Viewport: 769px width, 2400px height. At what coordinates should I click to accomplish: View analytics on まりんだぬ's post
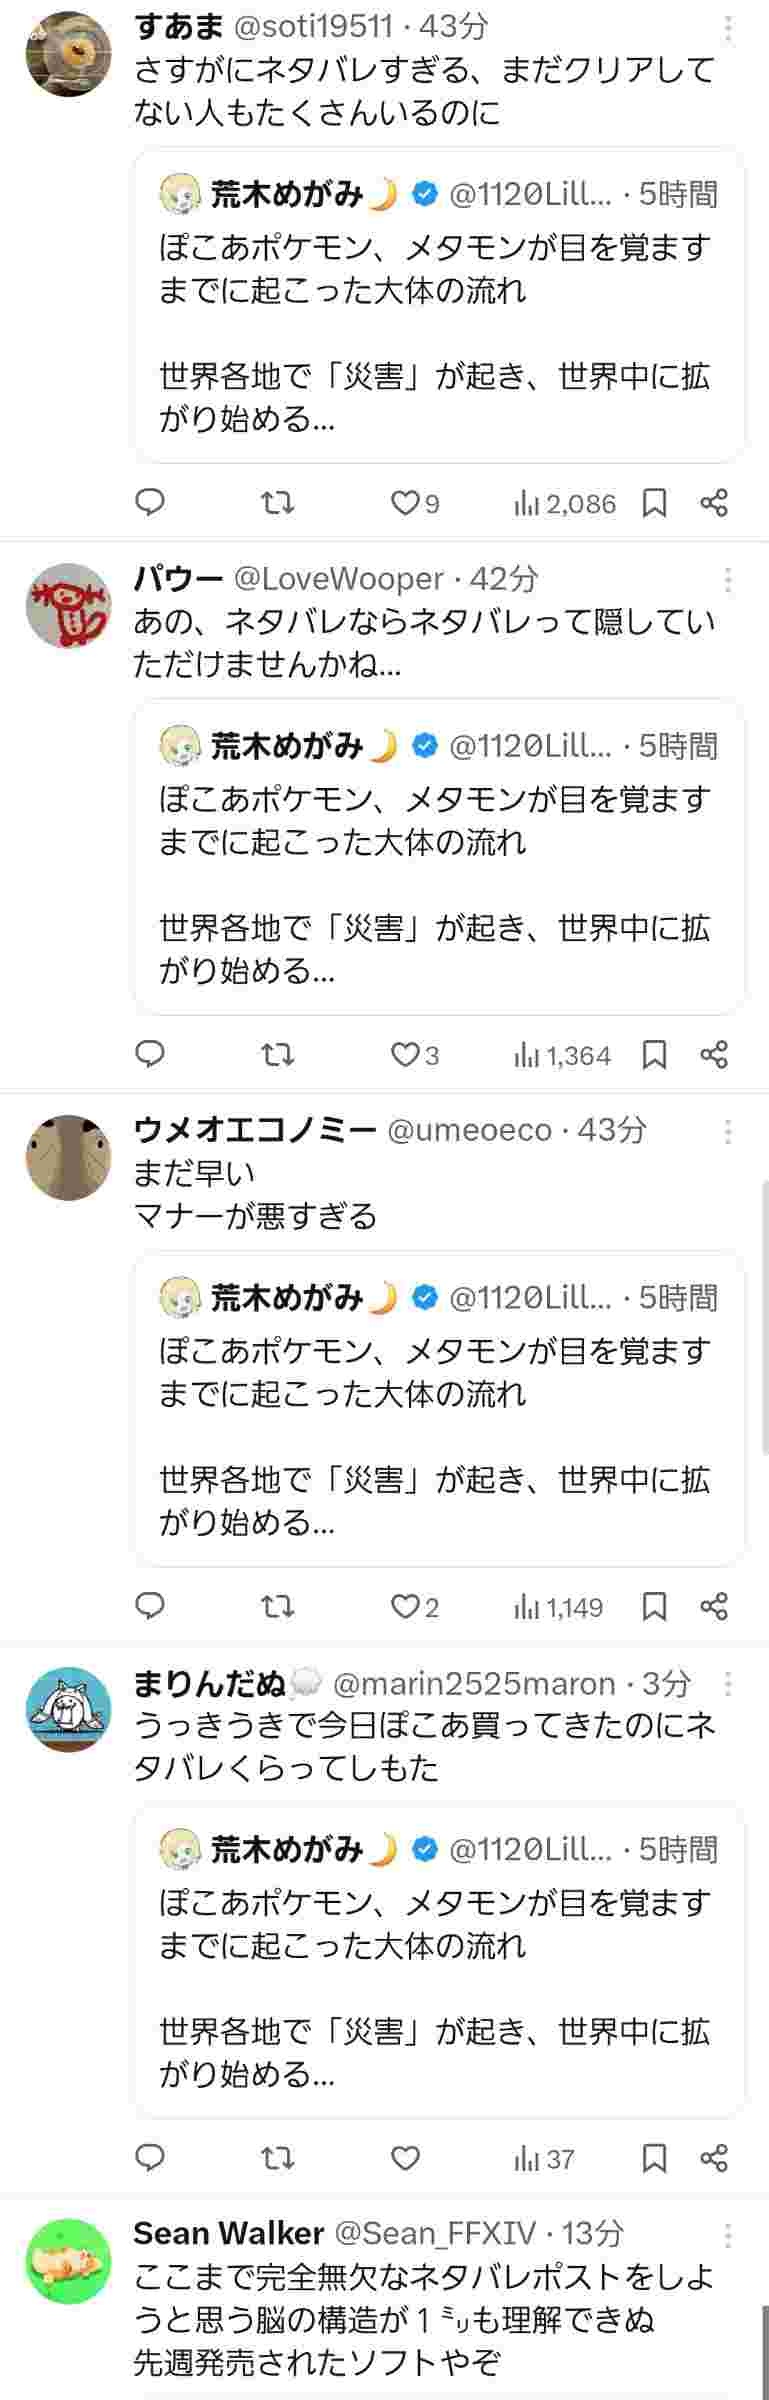coord(543,2159)
